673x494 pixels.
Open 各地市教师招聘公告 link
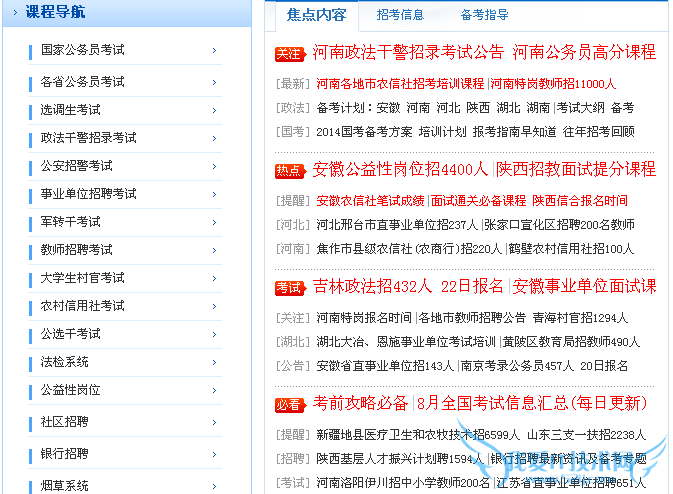click(x=472, y=318)
